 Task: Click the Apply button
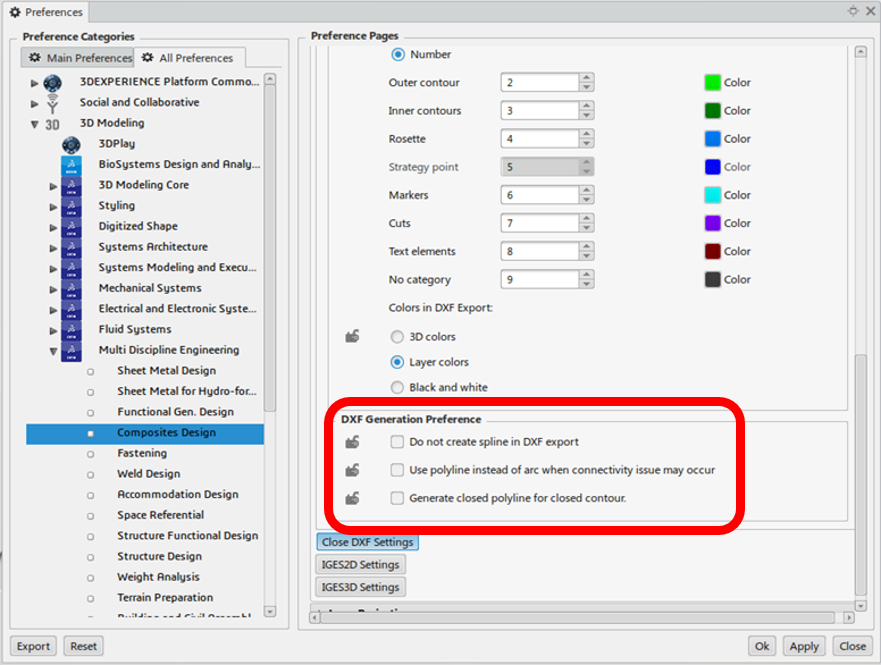tap(804, 646)
